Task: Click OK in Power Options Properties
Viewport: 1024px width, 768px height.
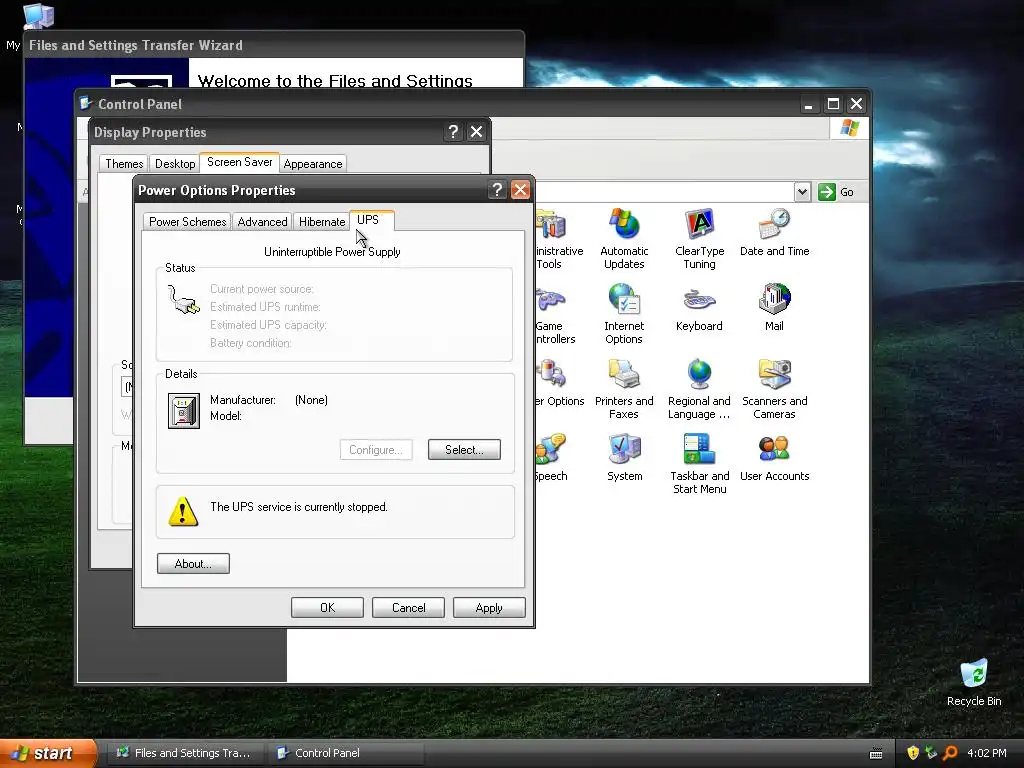Action: [327, 607]
